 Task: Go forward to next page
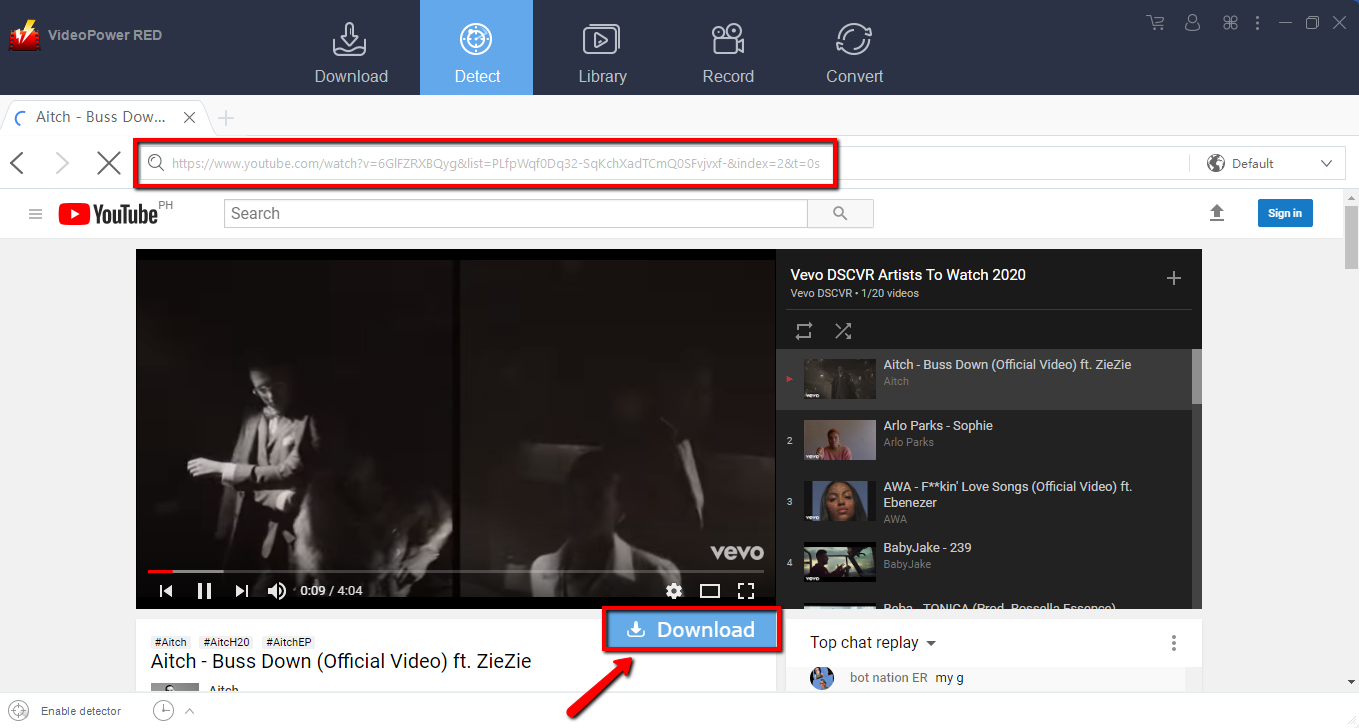(x=62, y=163)
